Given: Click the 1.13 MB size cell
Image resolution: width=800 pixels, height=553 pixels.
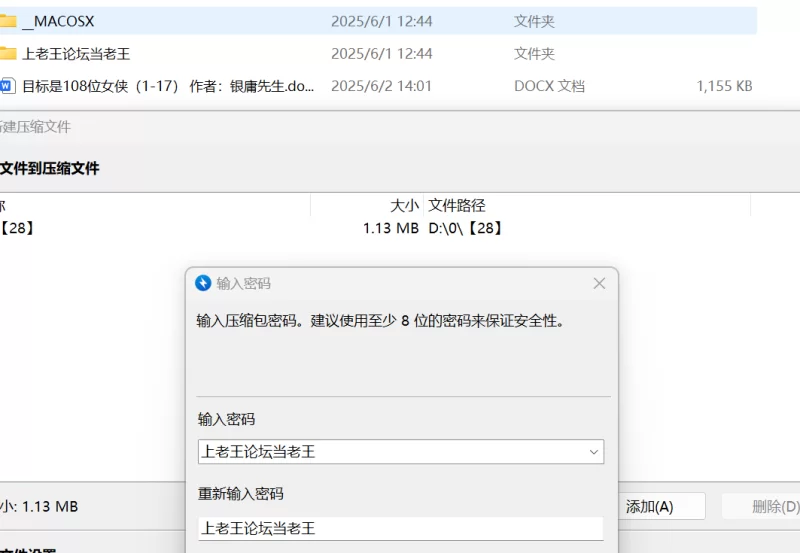Looking at the screenshot, I should 391,228.
